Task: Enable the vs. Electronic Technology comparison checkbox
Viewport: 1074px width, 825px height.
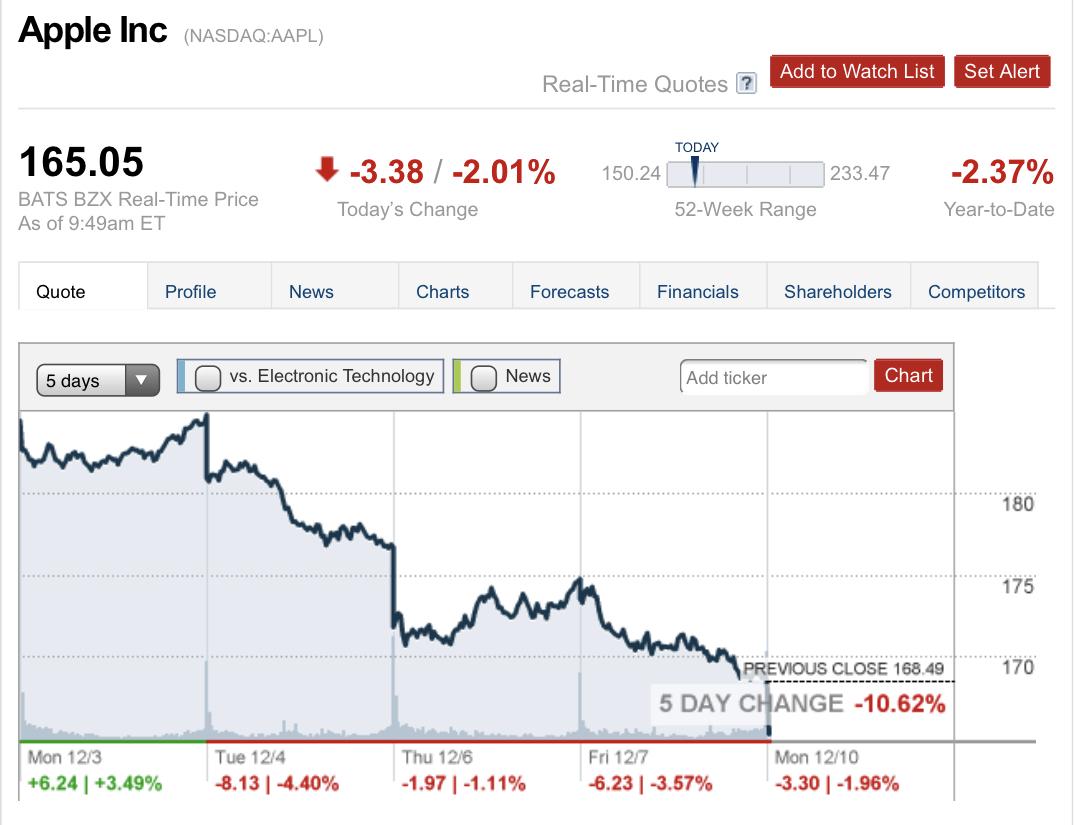Action: (x=208, y=377)
